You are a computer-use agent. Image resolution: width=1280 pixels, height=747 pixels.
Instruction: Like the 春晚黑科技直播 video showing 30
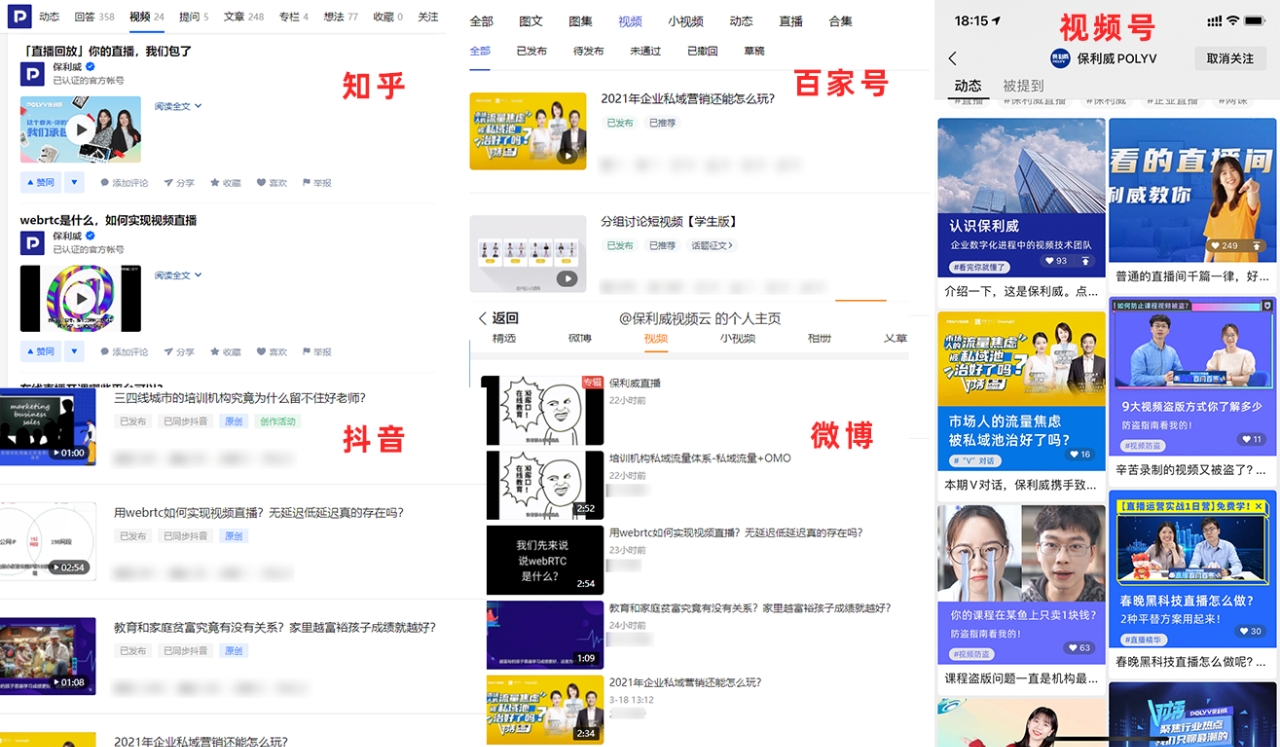(x=1250, y=631)
